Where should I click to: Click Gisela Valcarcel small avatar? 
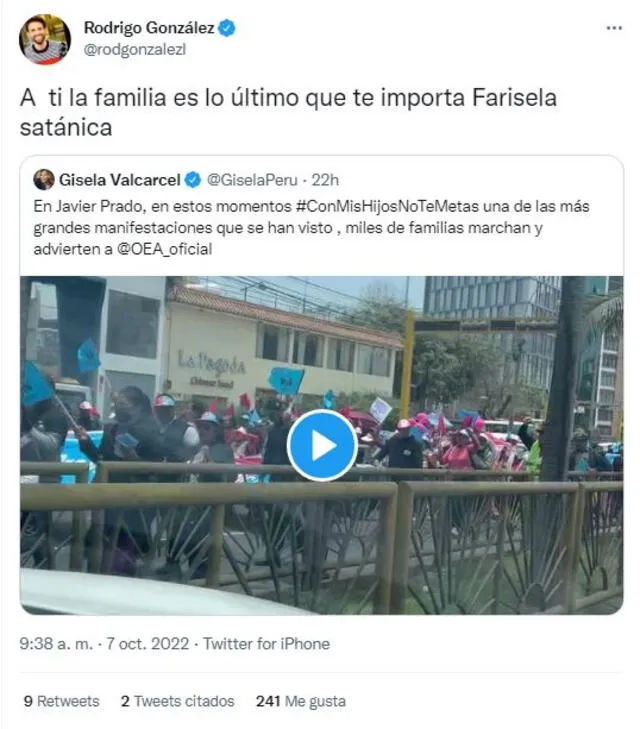pyautogui.click(x=44, y=179)
